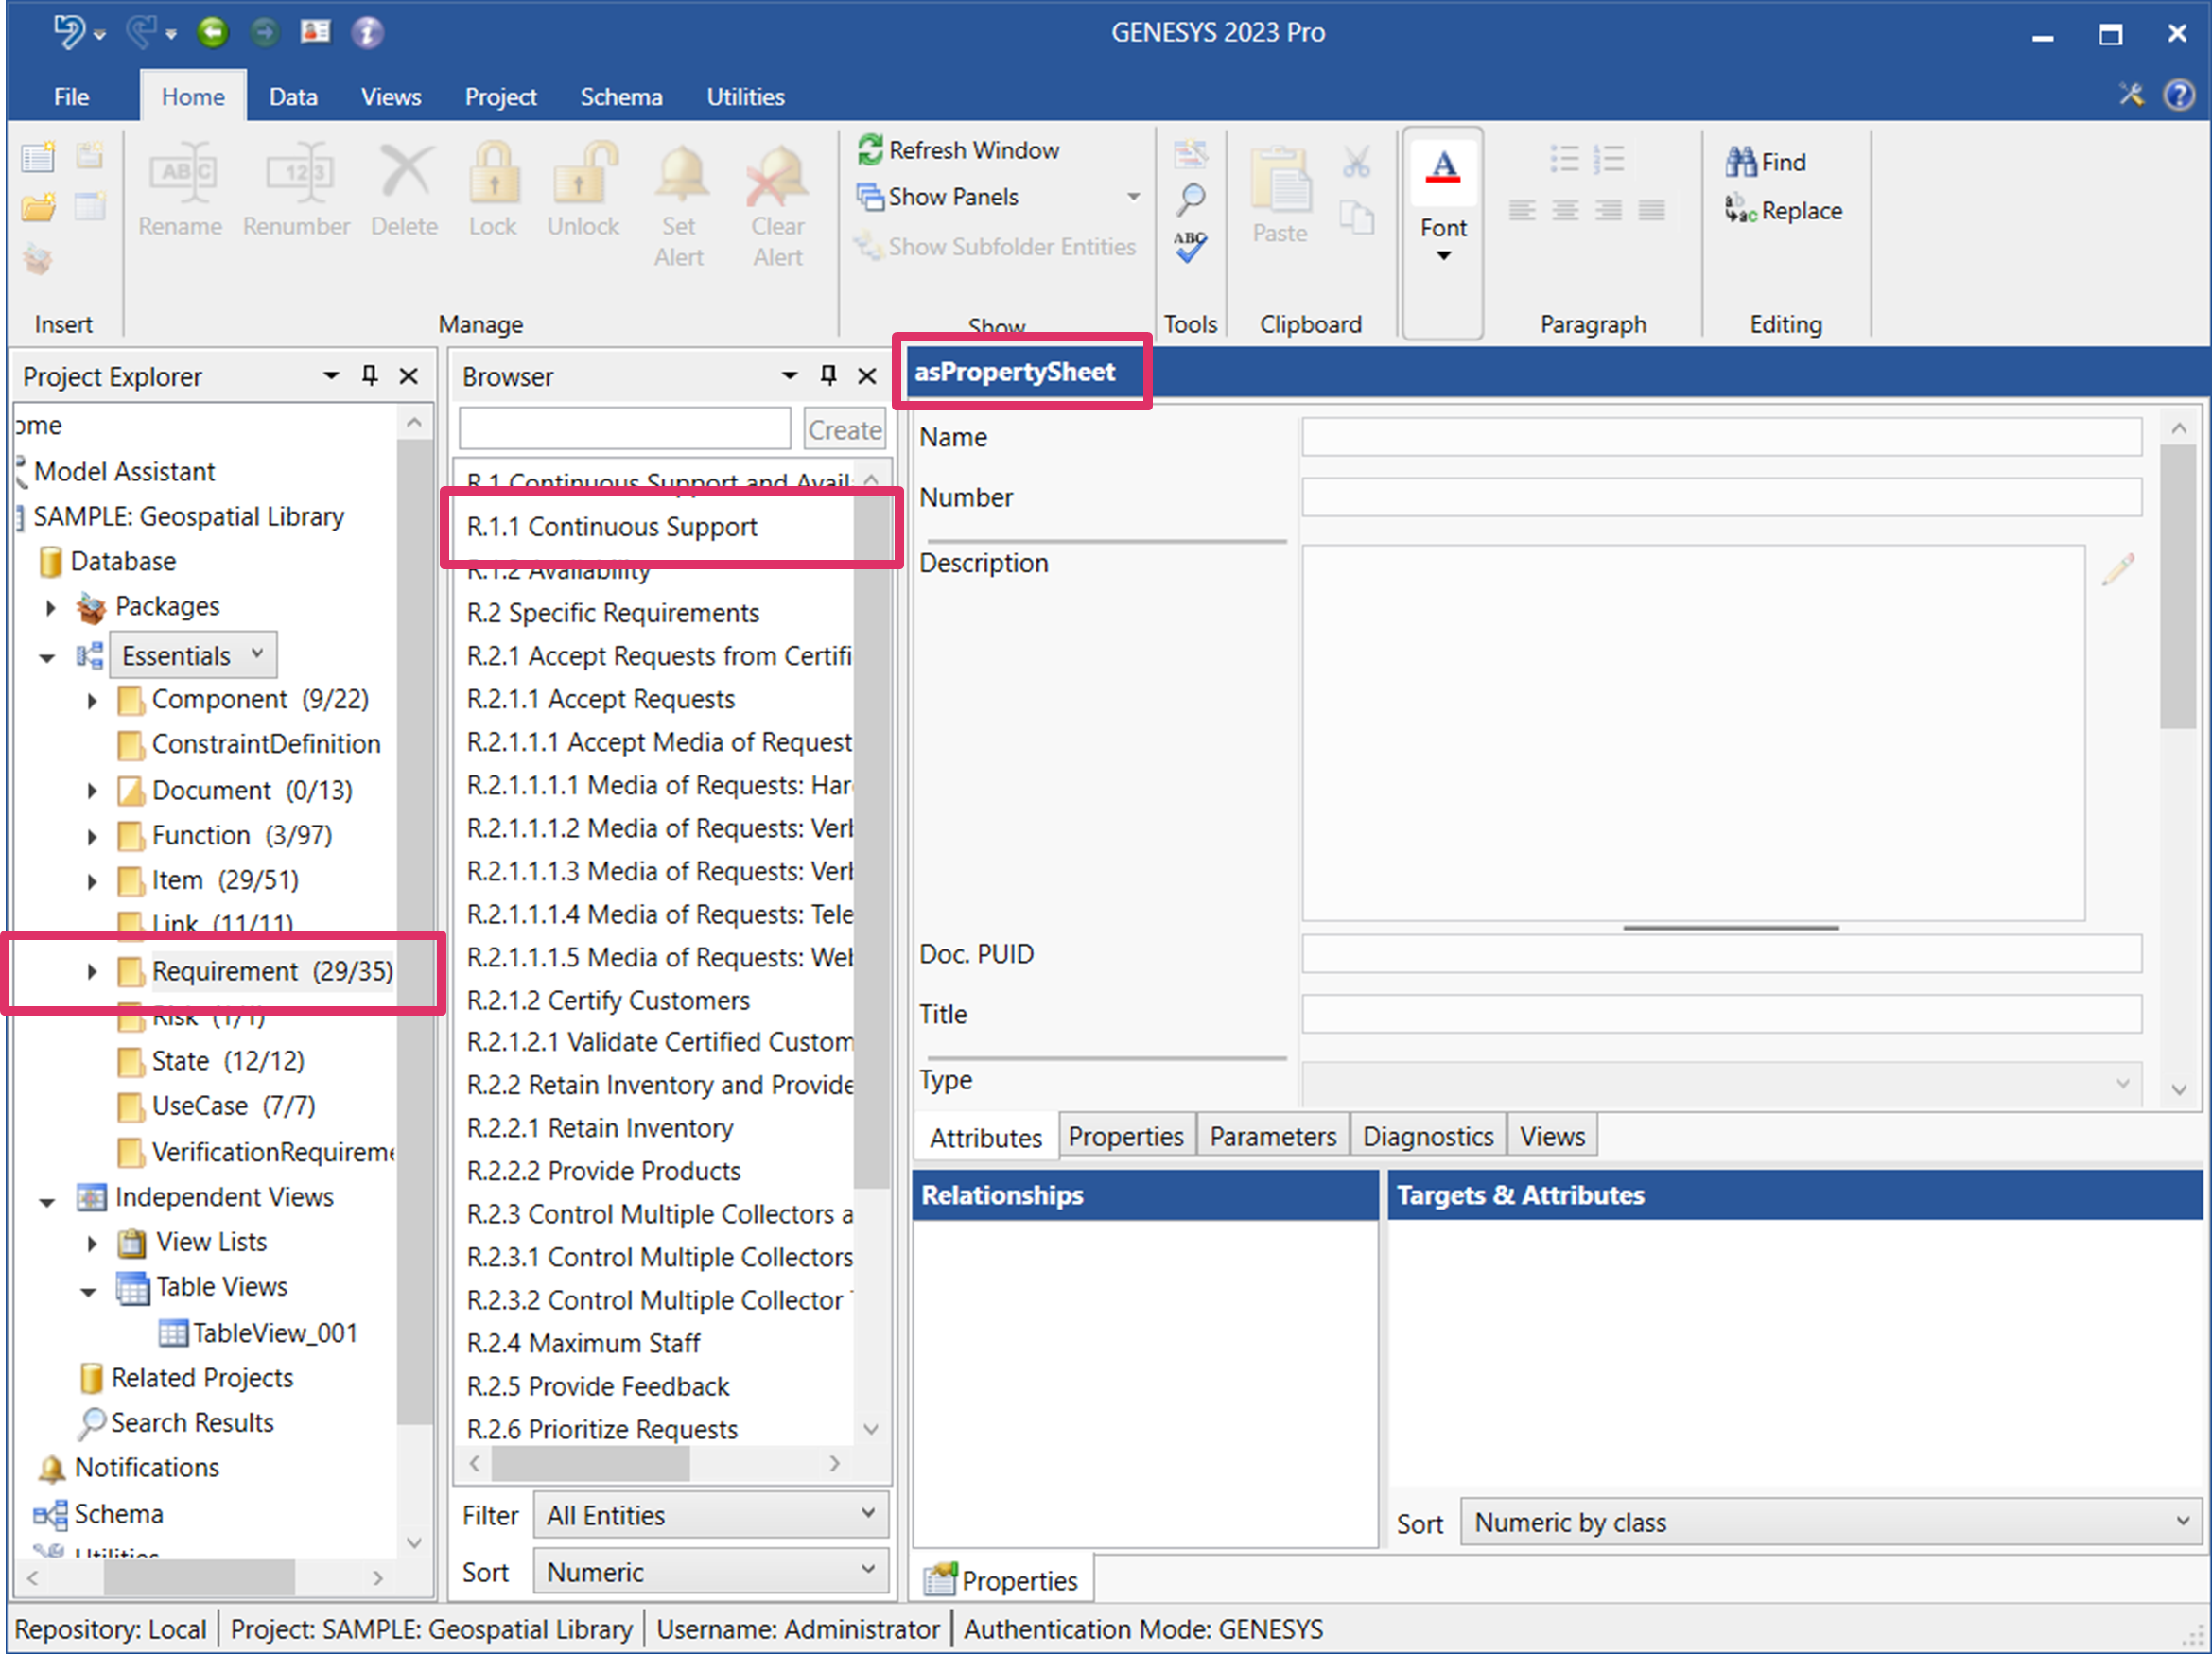Pin the Project Explorer panel
This screenshot has height=1654, width=2212.
370,376
